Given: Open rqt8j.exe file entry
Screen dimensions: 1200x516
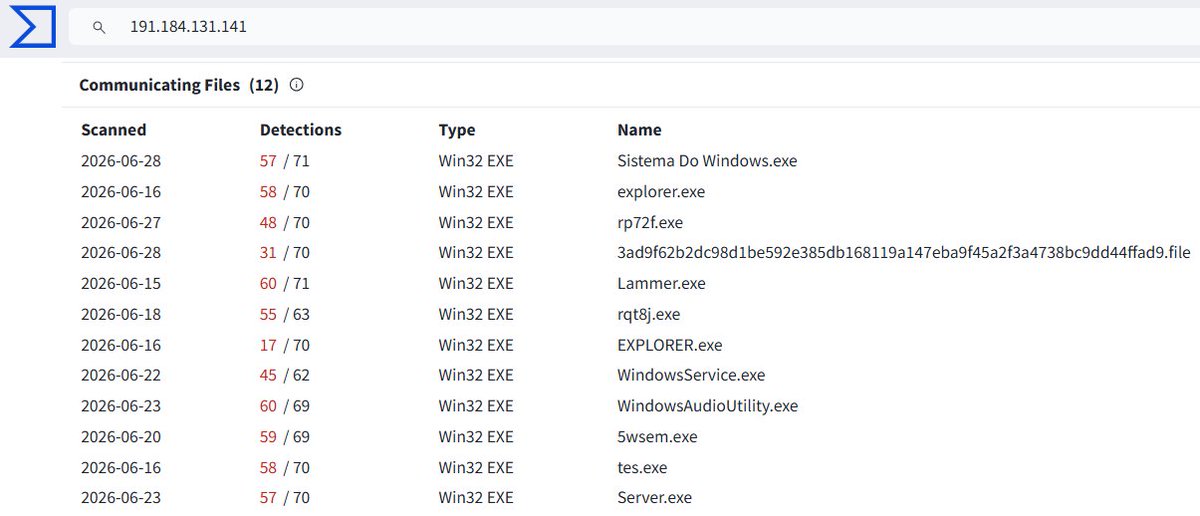Looking at the screenshot, I should (x=649, y=315).
